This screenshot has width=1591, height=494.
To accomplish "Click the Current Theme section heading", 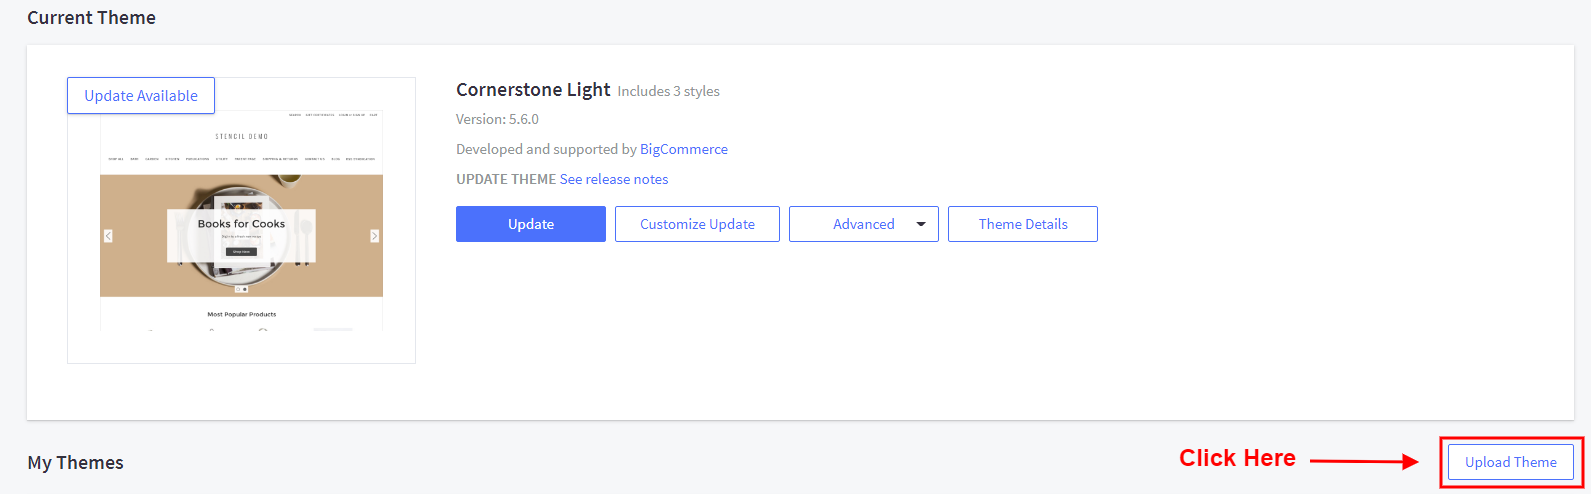I will tap(92, 18).
